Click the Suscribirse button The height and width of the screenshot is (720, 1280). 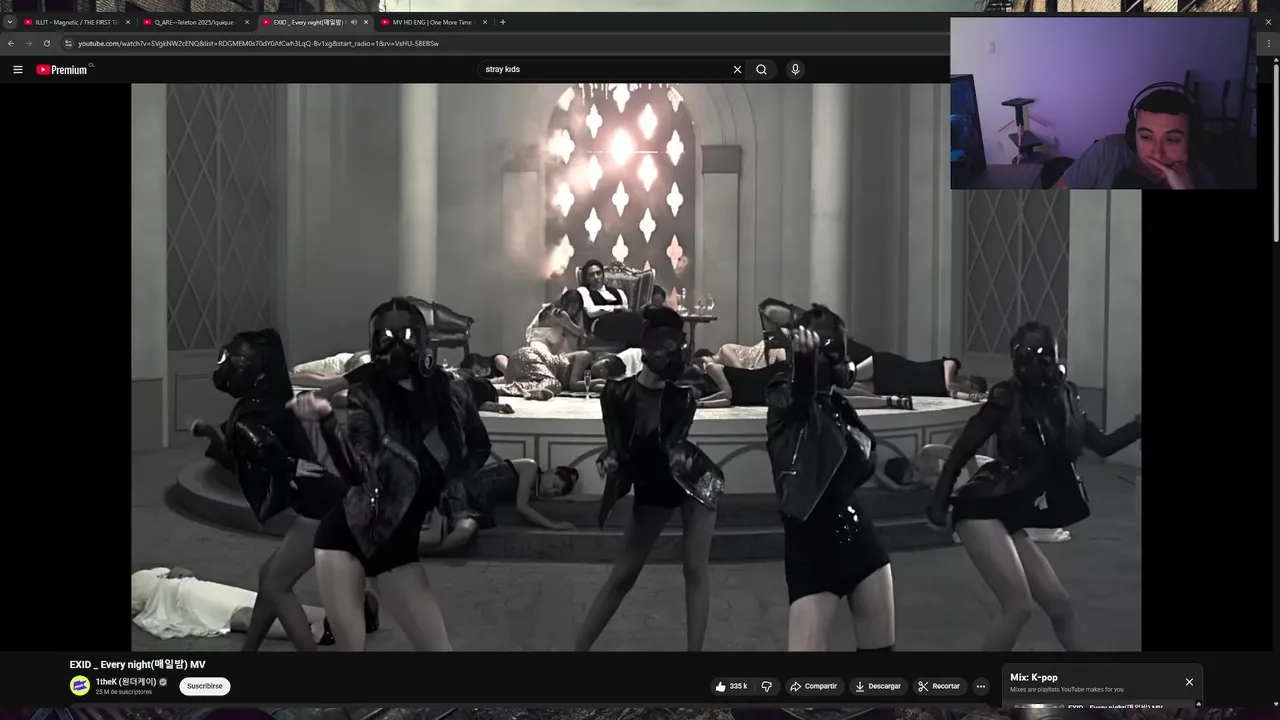pos(205,686)
